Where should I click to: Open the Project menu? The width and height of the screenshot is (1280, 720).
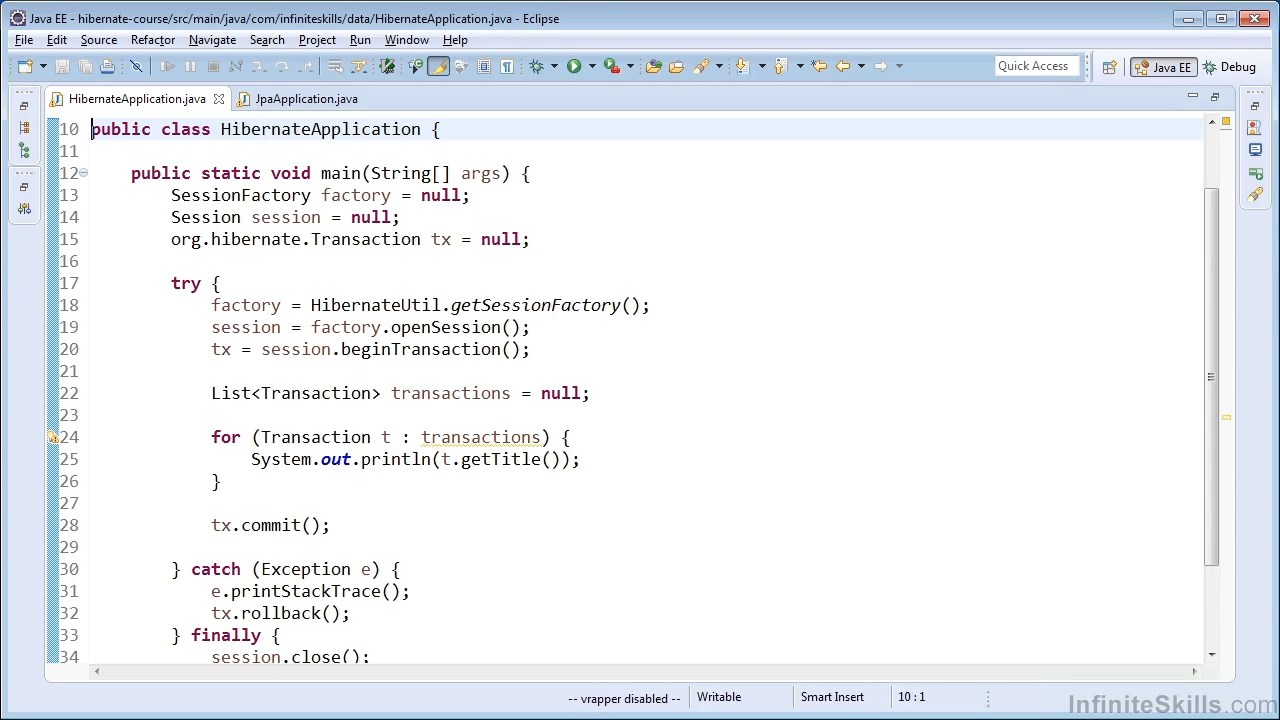[x=317, y=40]
